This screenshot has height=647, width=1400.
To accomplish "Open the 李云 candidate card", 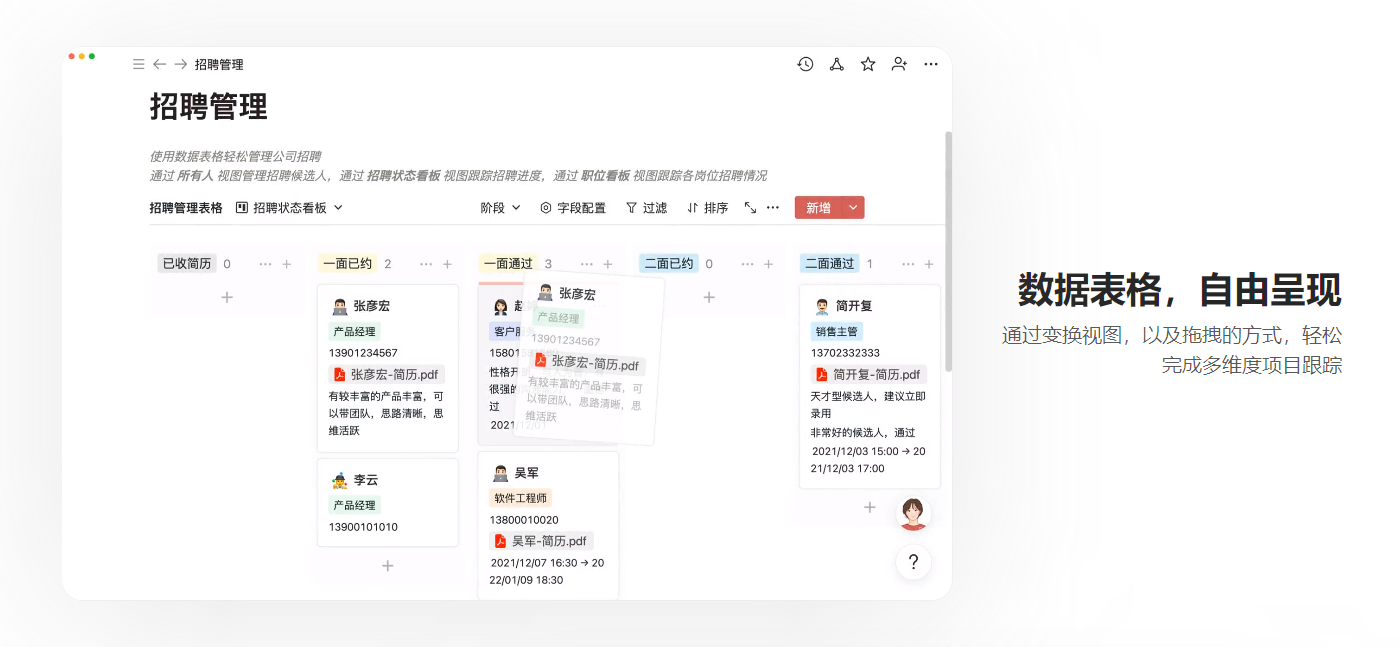I will (x=387, y=502).
